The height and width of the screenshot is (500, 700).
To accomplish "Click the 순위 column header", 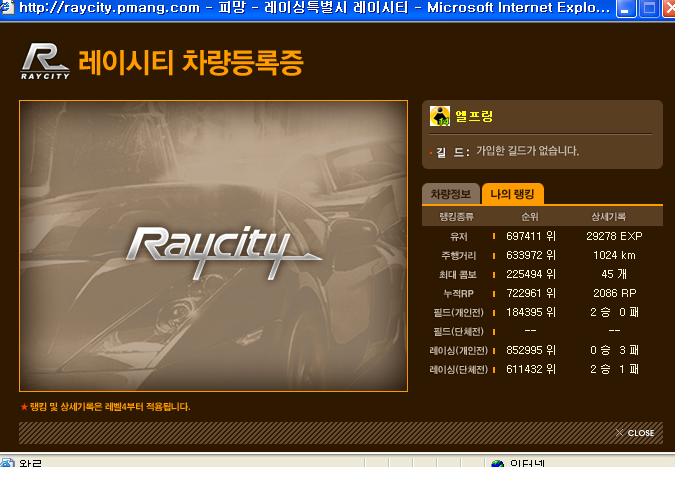I will pyautogui.click(x=530, y=217).
